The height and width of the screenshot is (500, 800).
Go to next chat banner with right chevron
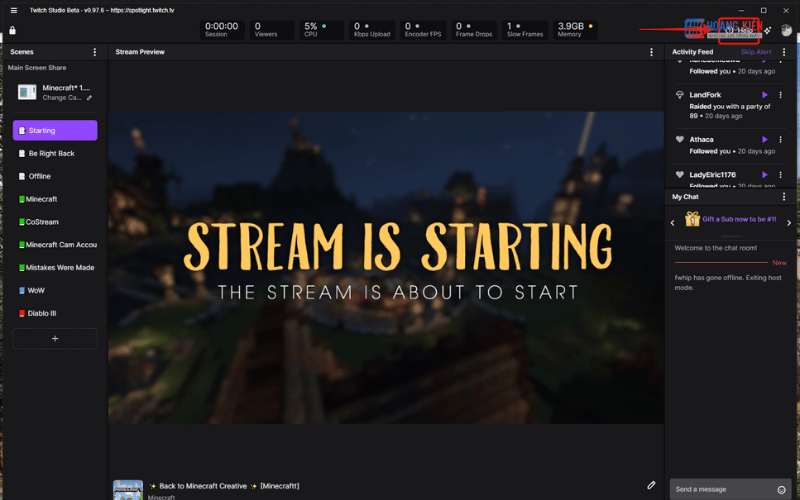pos(789,222)
